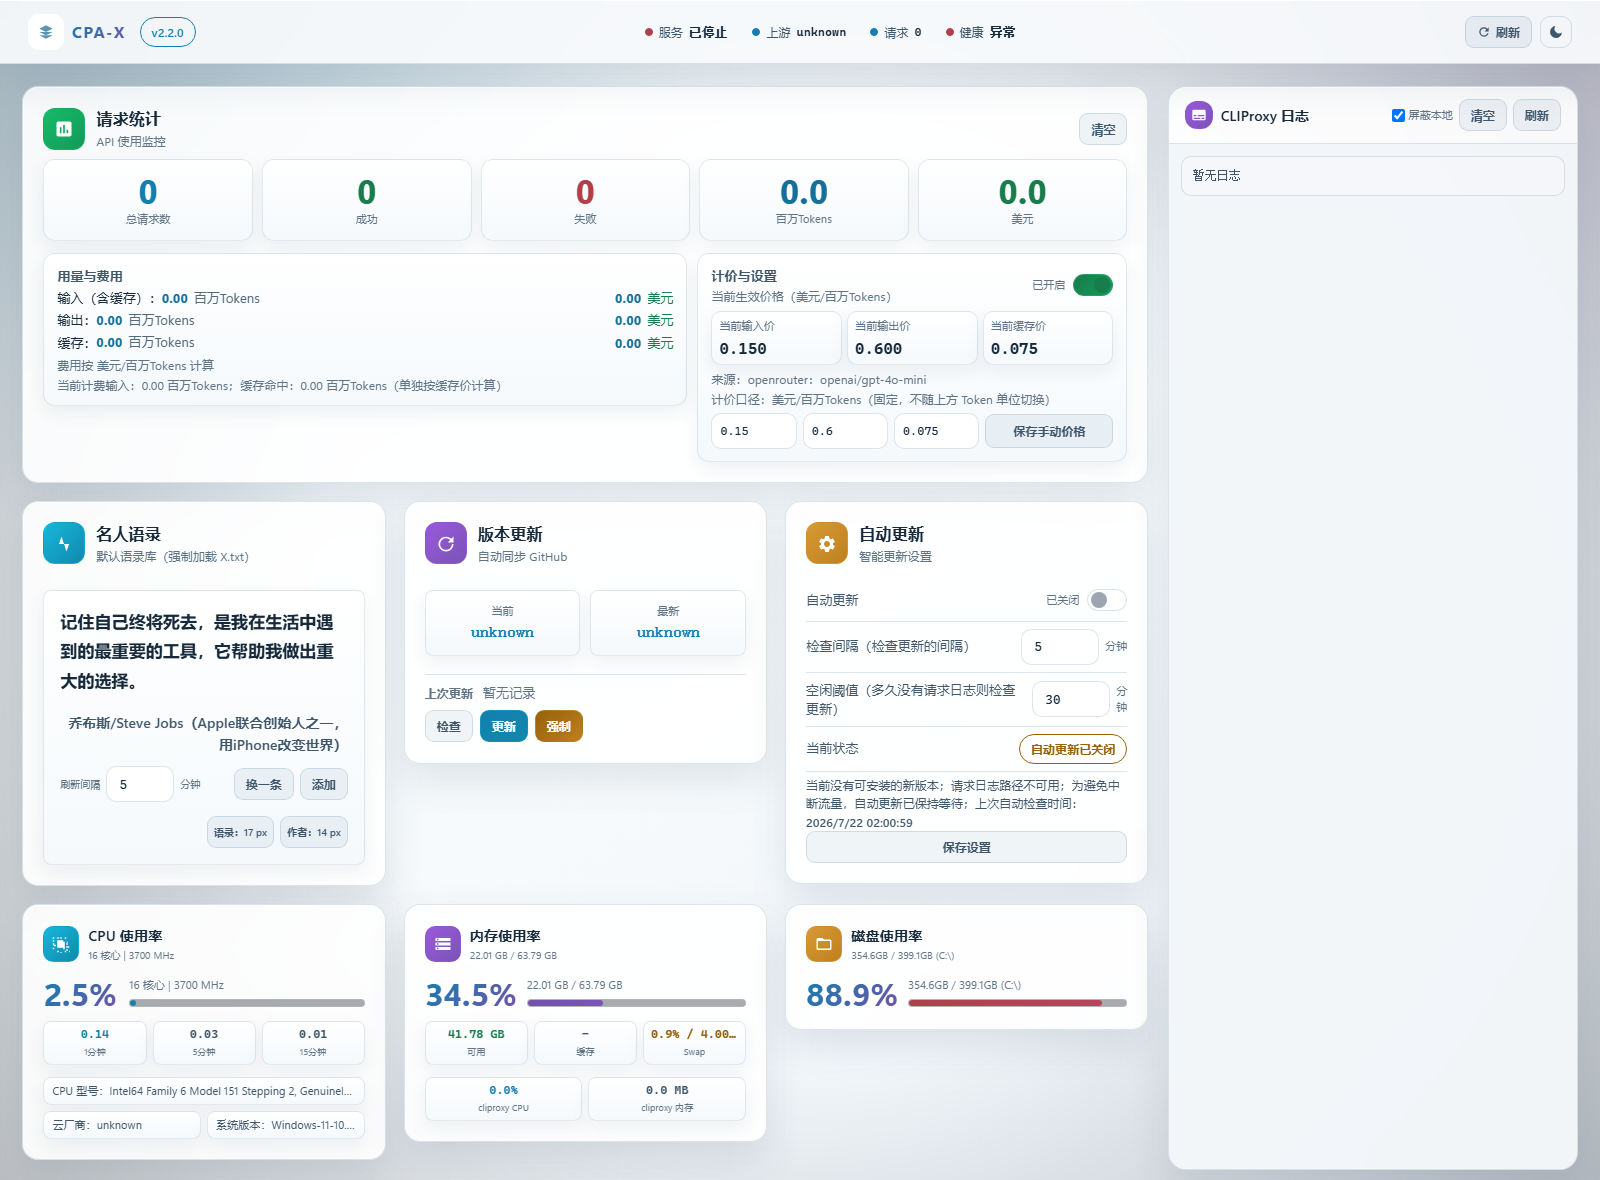Click the 自动更新已关闭 status pill
The height and width of the screenshot is (1180, 1600).
[1073, 749]
